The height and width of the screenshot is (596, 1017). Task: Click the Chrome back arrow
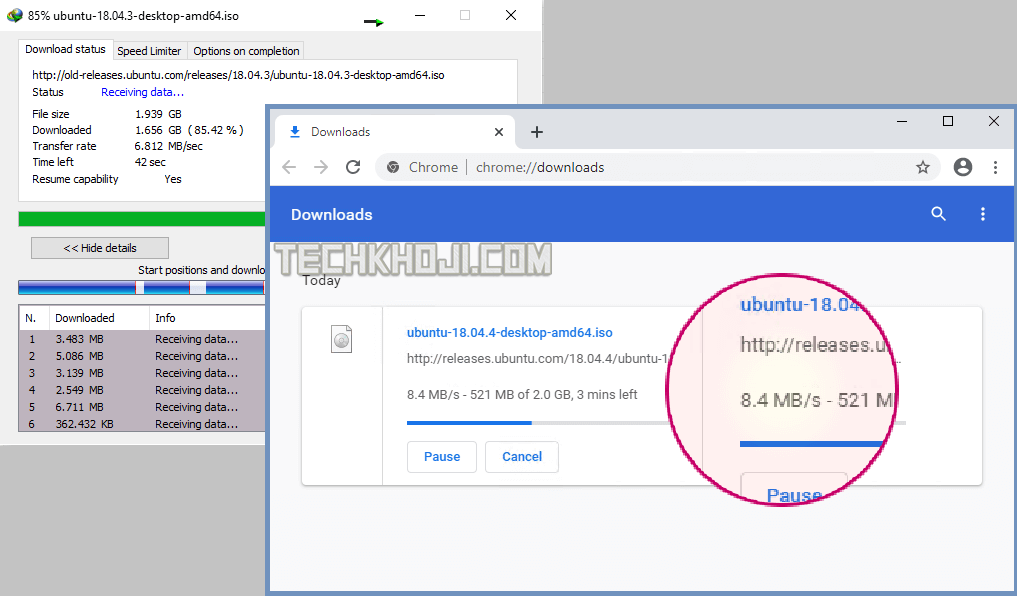(x=289, y=167)
